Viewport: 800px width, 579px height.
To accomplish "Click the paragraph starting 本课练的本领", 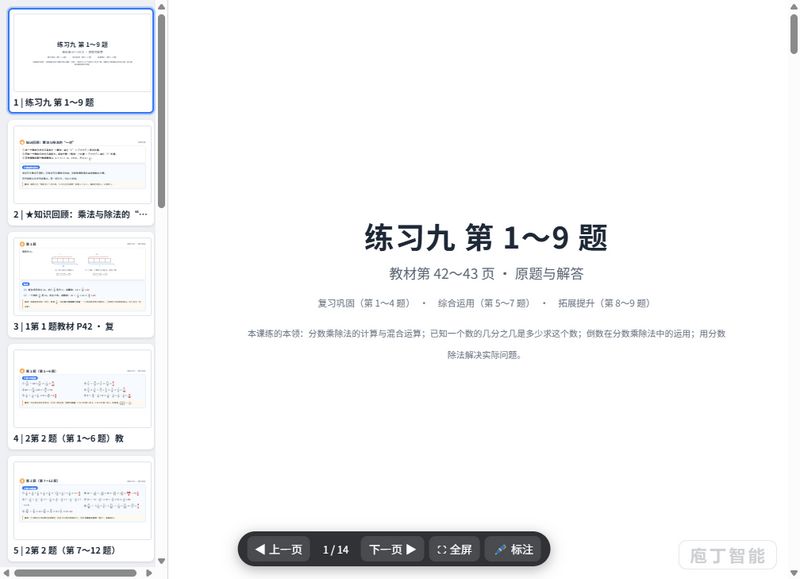I will tap(486, 344).
